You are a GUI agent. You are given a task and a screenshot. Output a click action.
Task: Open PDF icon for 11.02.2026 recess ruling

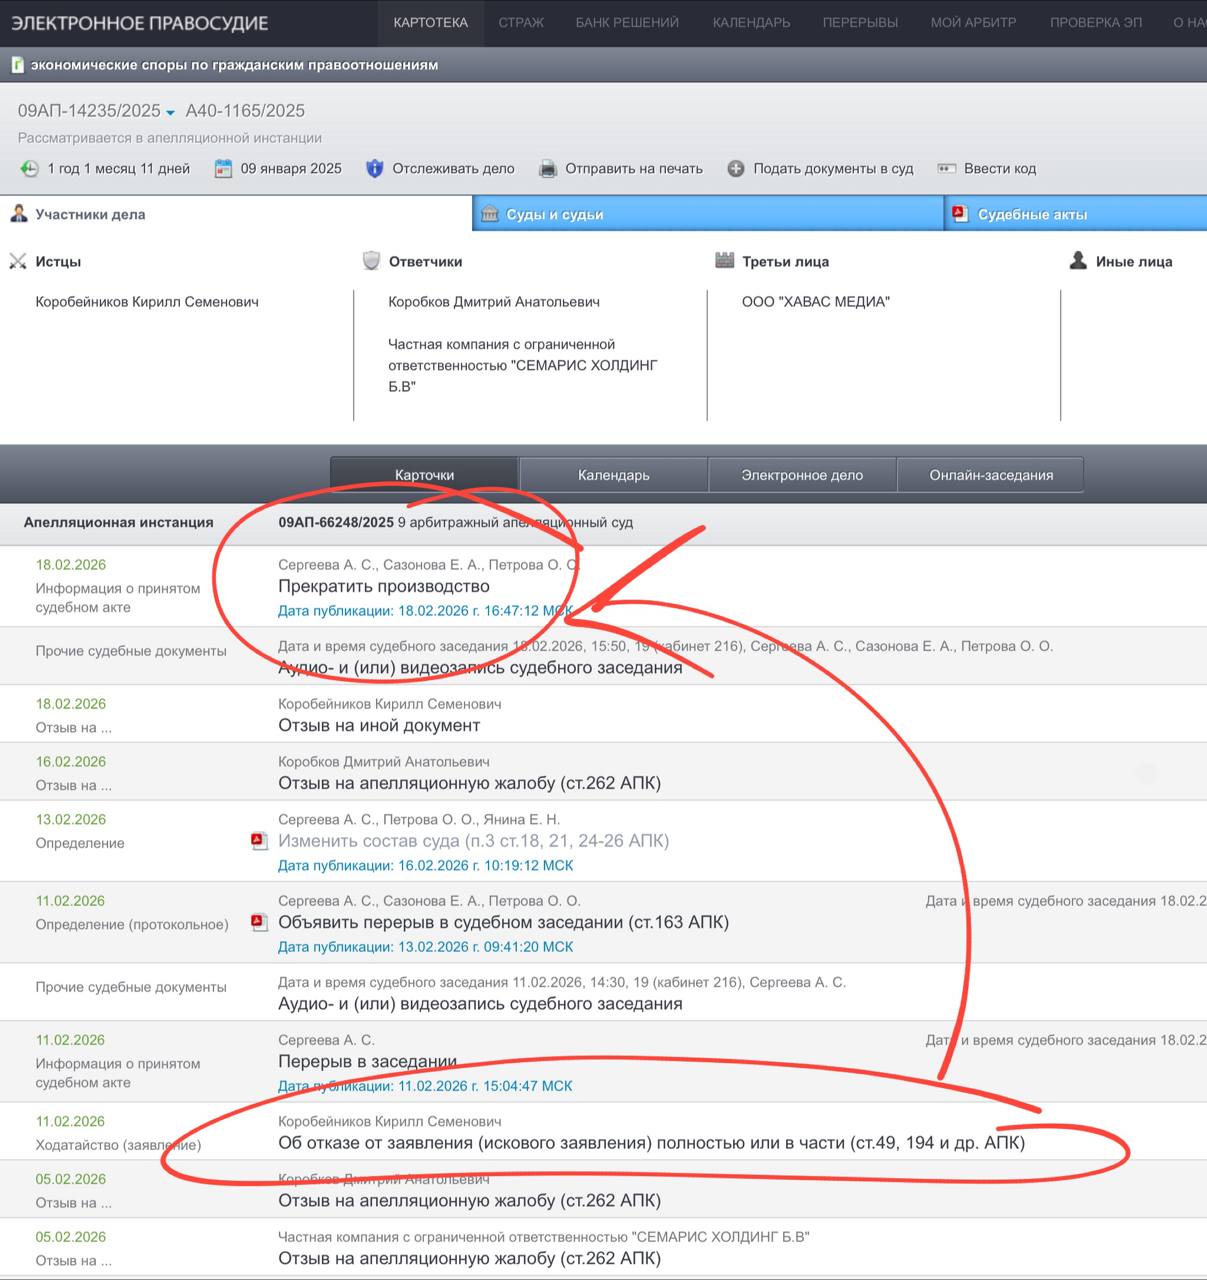[x=259, y=922]
